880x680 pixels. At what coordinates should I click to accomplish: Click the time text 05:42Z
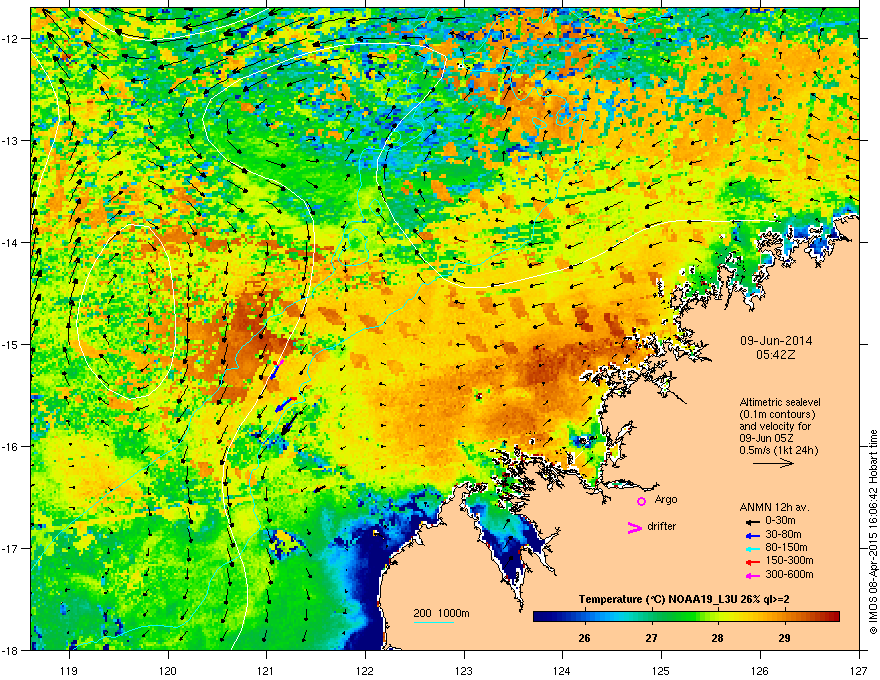pos(776,355)
